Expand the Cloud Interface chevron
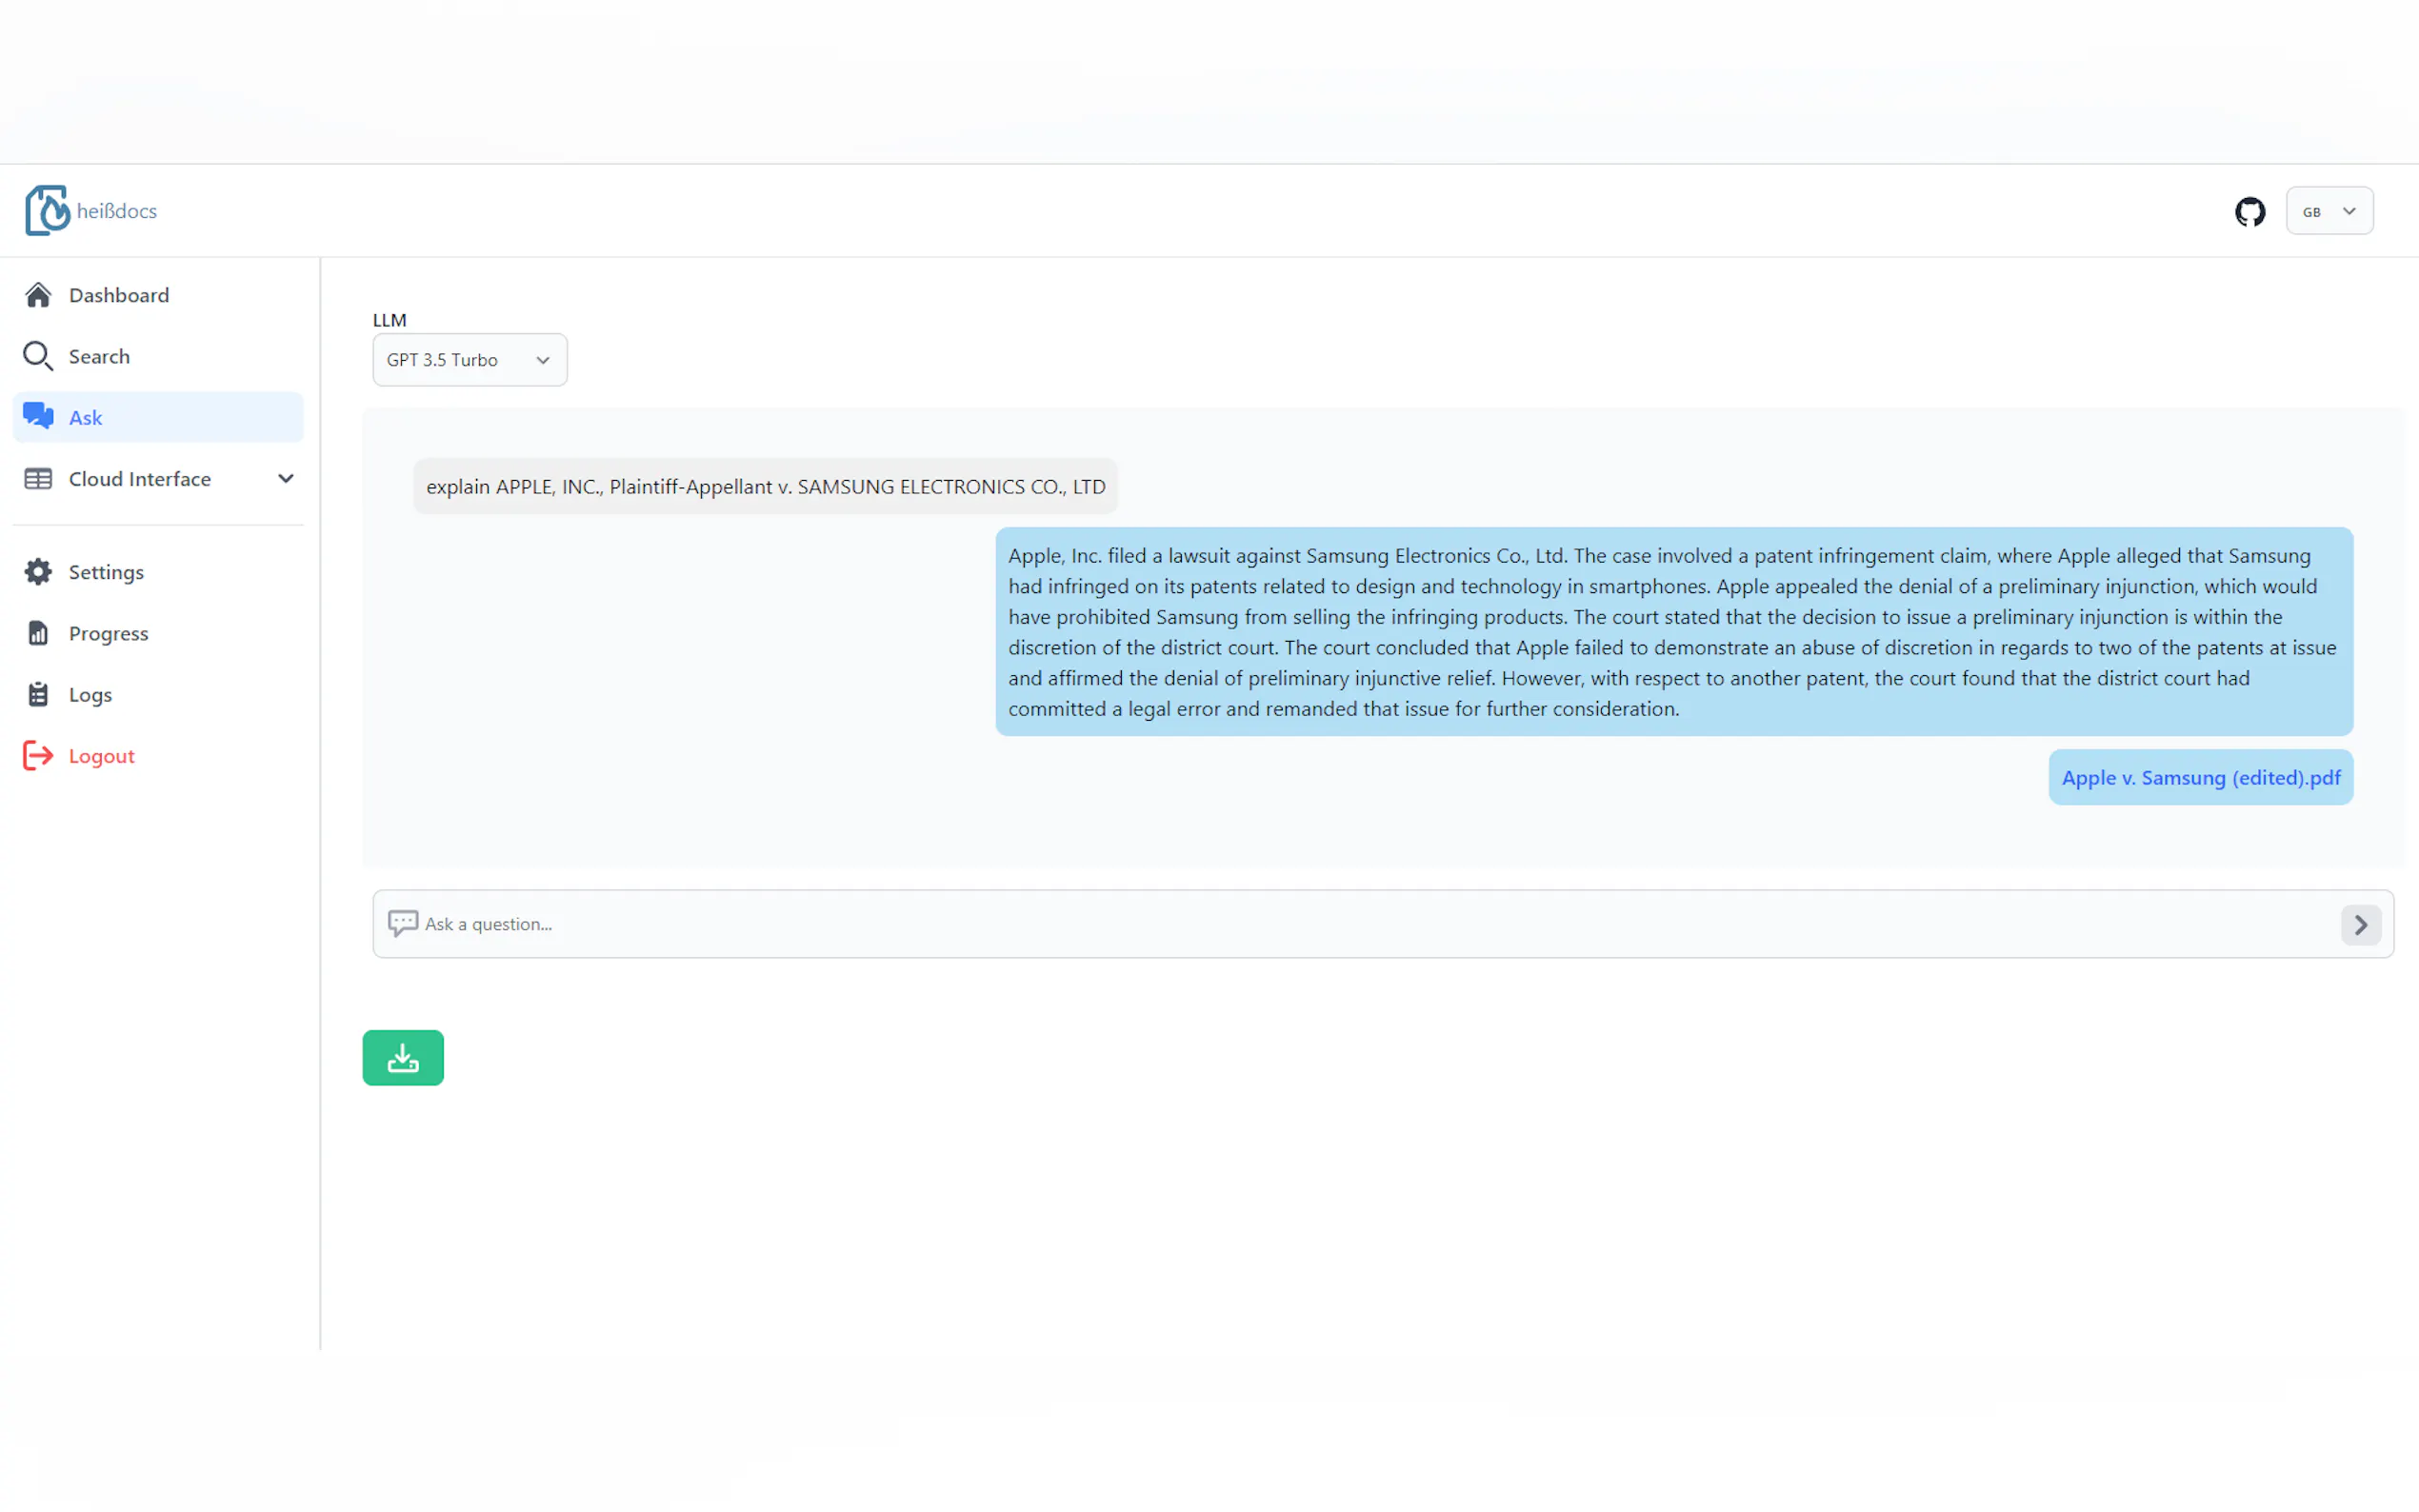The height and width of the screenshot is (1512, 2419). click(286, 479)
